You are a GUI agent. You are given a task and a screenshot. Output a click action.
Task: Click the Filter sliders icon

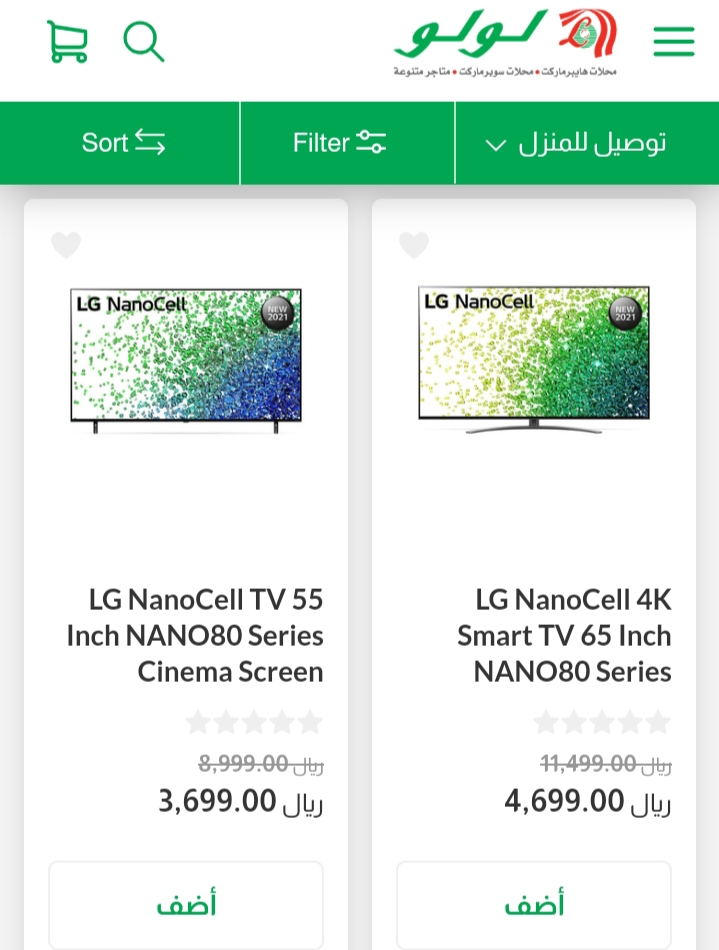pyautogui.click(x=371, y=142)
